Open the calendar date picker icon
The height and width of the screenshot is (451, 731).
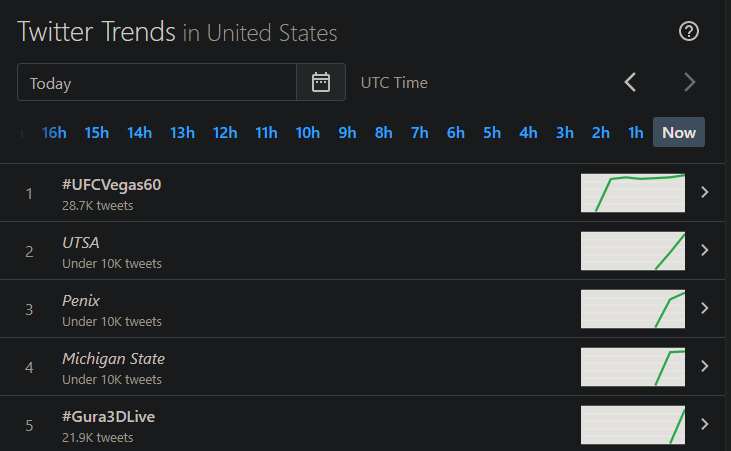(321, 82)
